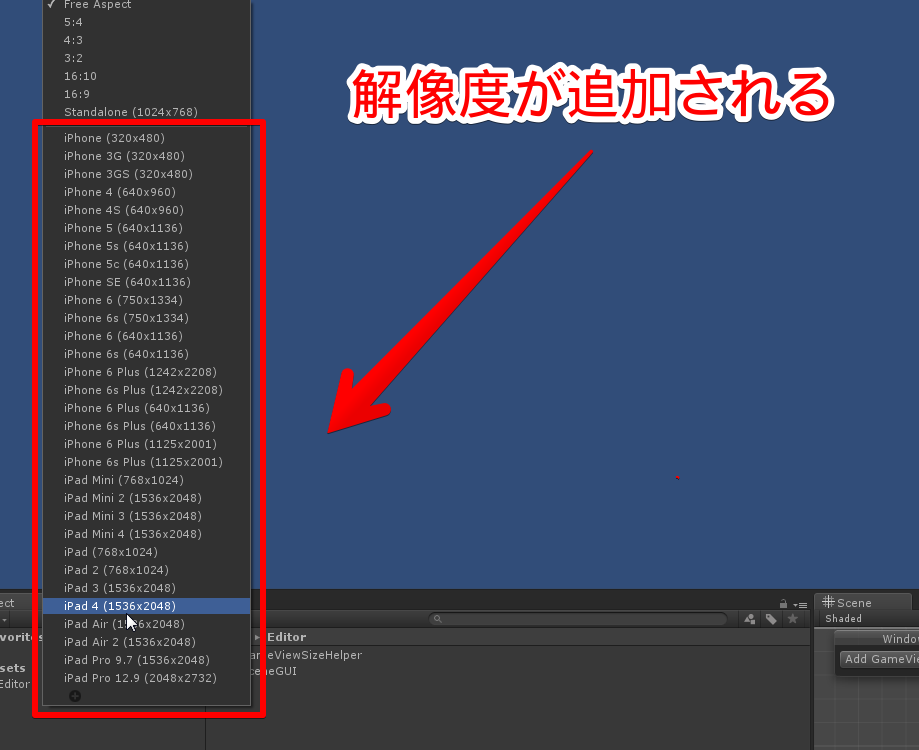Choose the 5:4 aspect ratio
The width and height of the screenshot is (919, 750).
point(147,22)
